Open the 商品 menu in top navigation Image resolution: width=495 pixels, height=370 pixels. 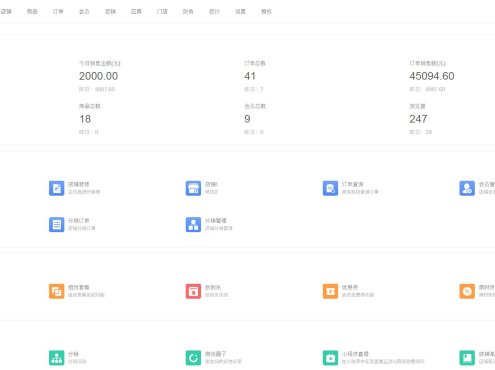coord(32,11)
